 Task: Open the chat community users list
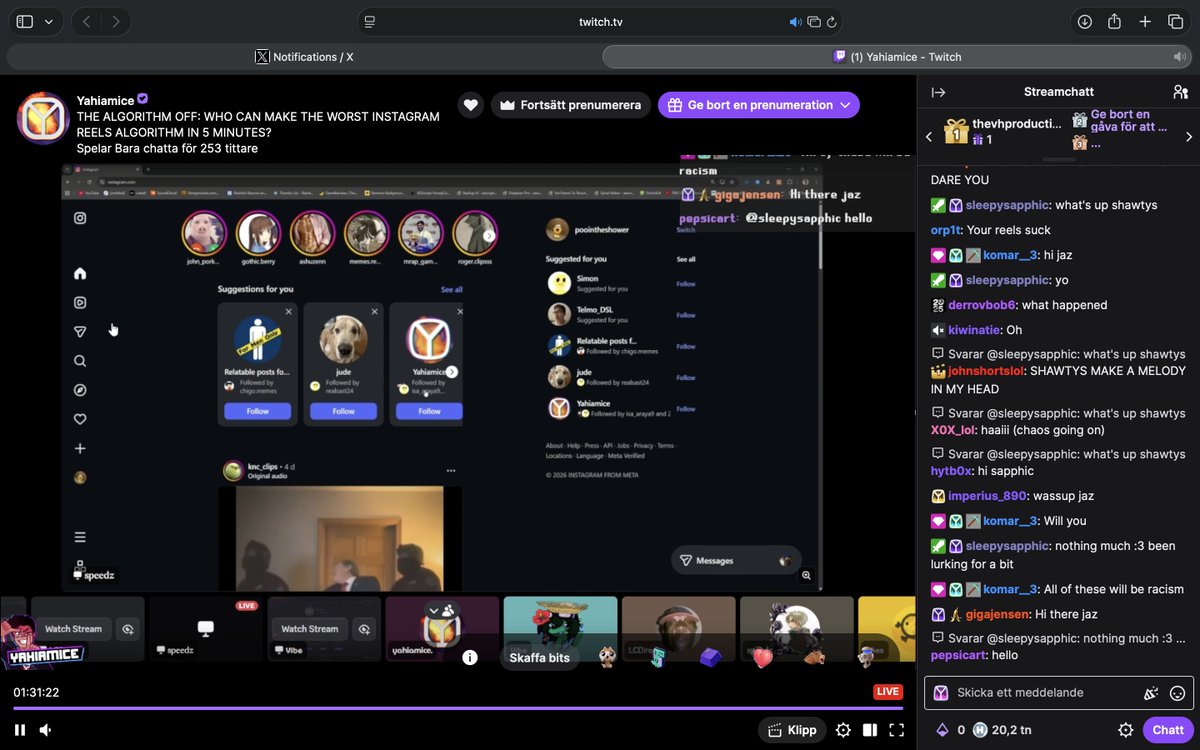pyautogui.click(x=1180, y=92)
